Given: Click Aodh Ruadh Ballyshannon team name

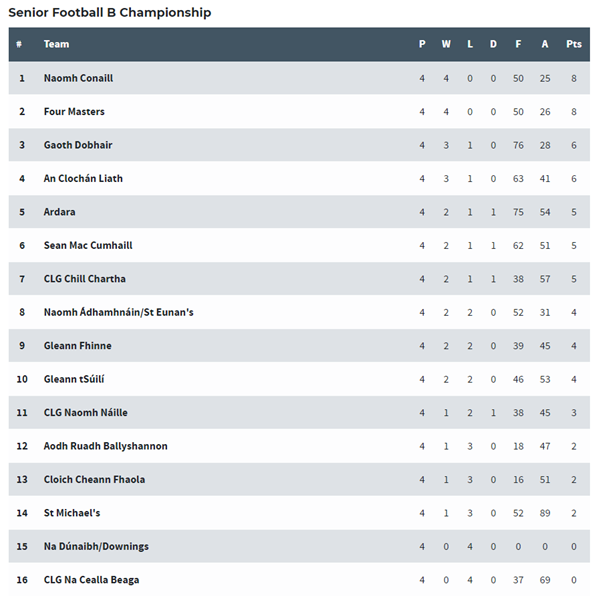Looking at the screenshot, I should pos(106,446).
